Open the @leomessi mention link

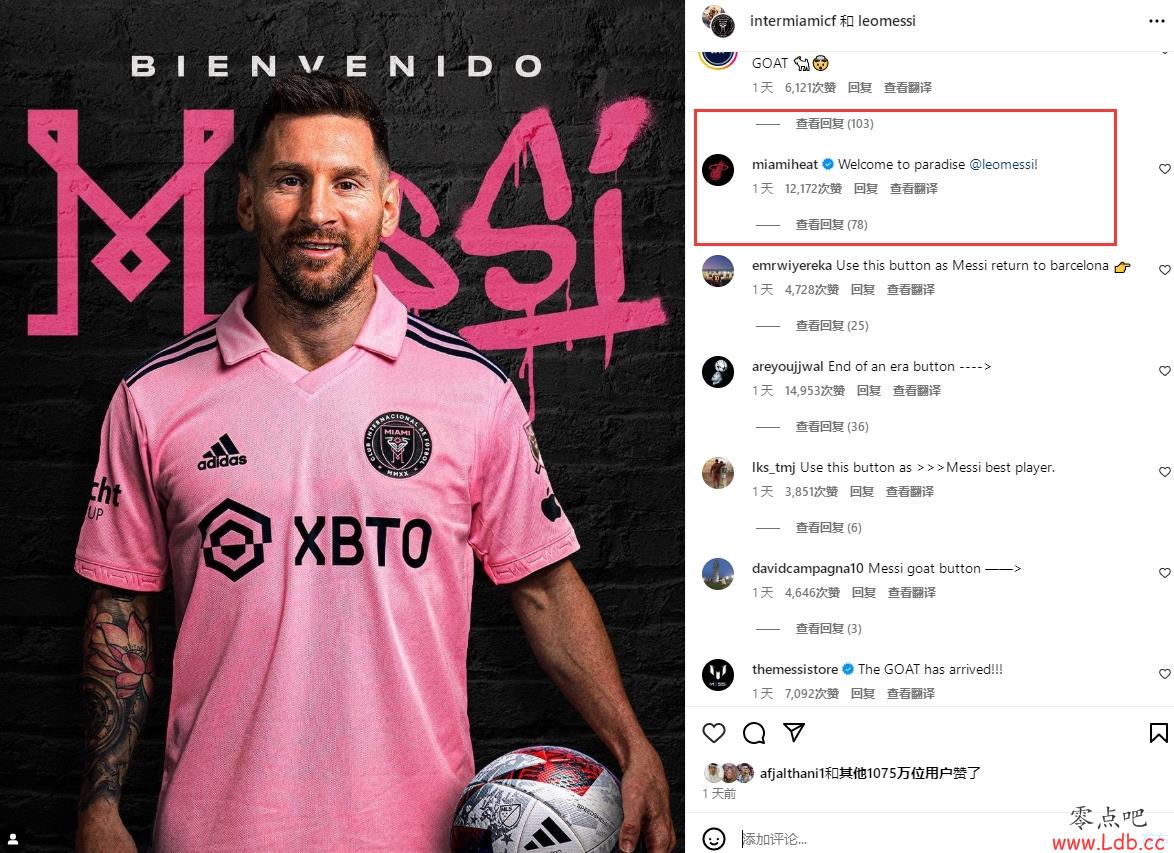click(x=1003, y=164)
